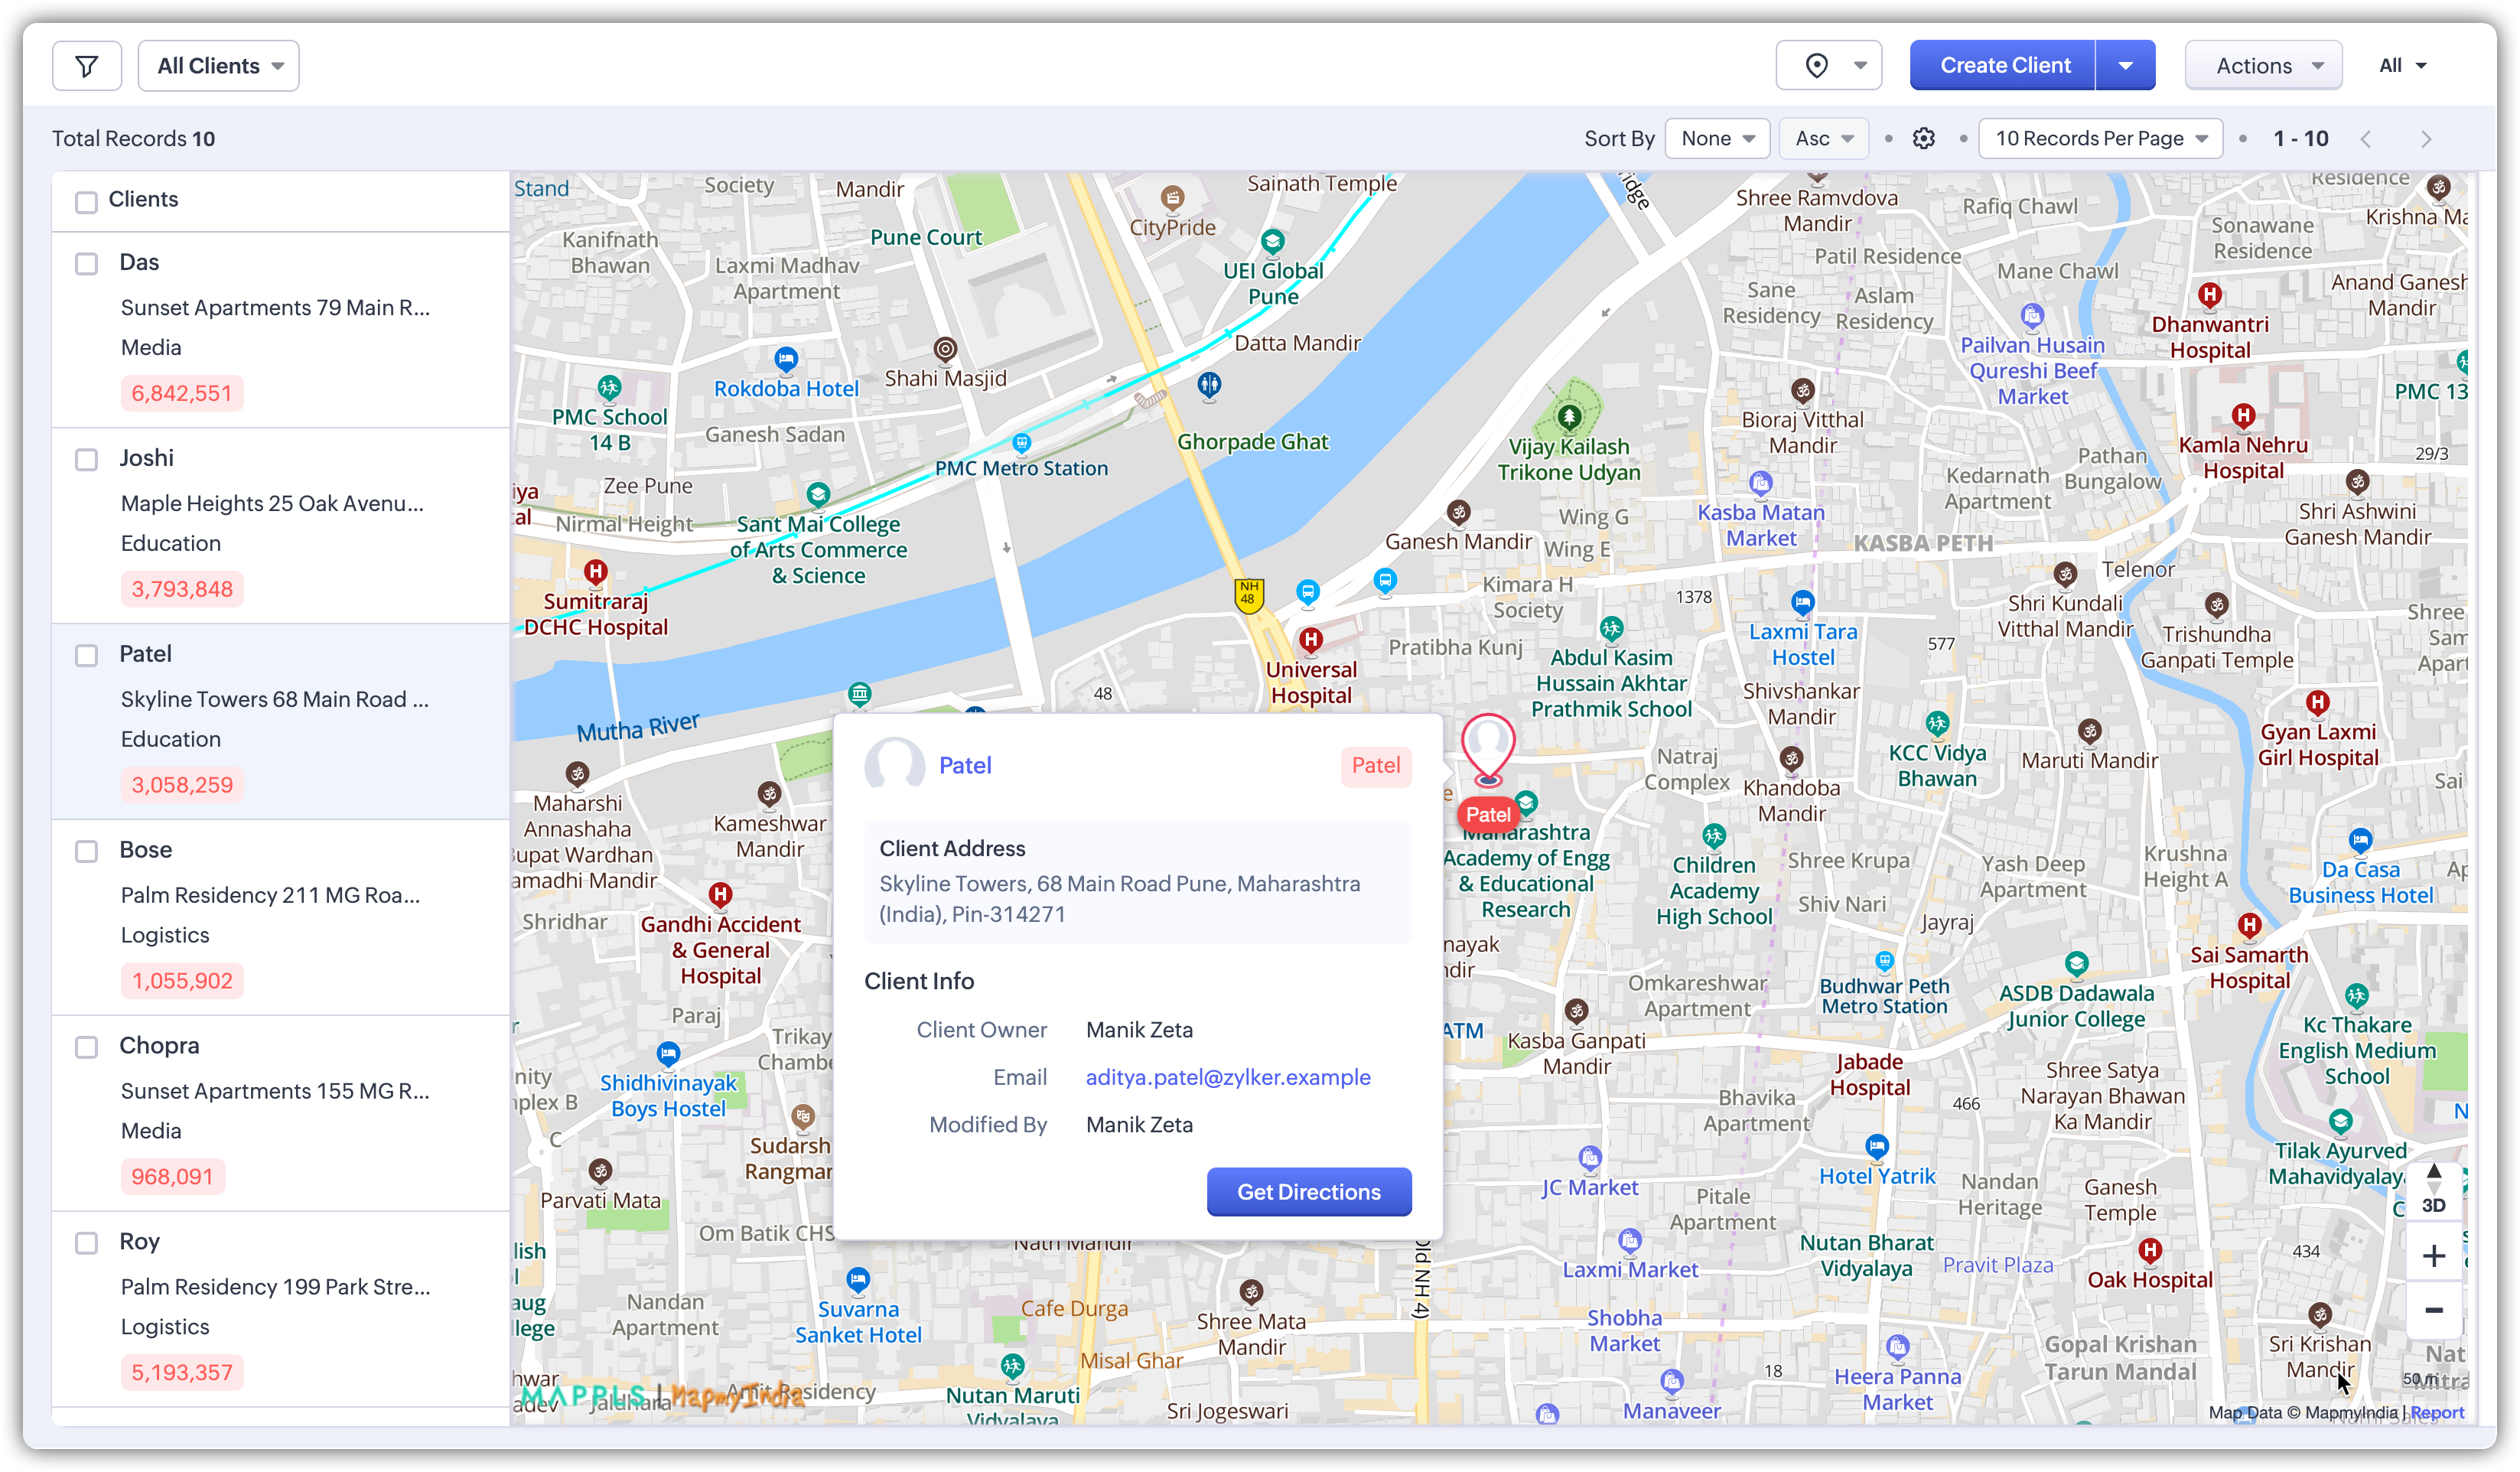Expand the All Clients view dropdown

(x=219, y=66)
